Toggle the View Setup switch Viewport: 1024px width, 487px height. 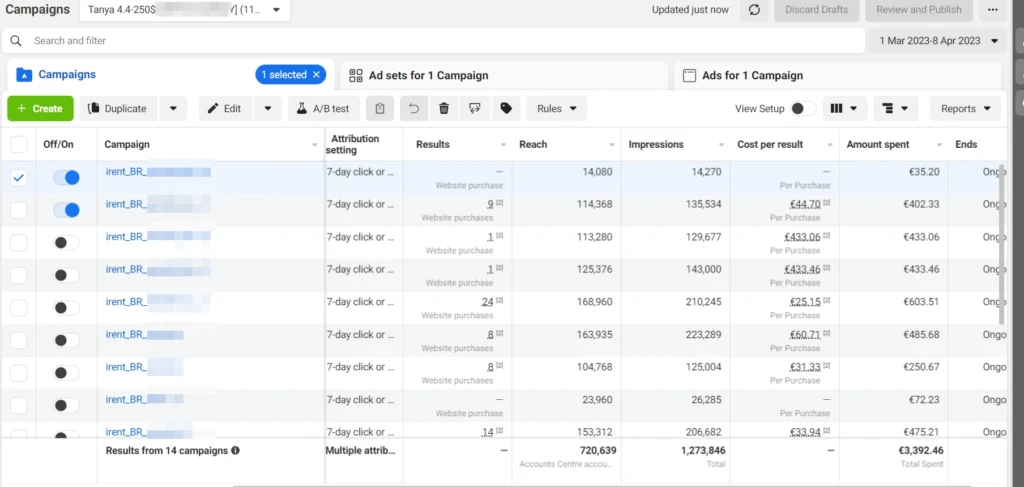coord(803,108)
